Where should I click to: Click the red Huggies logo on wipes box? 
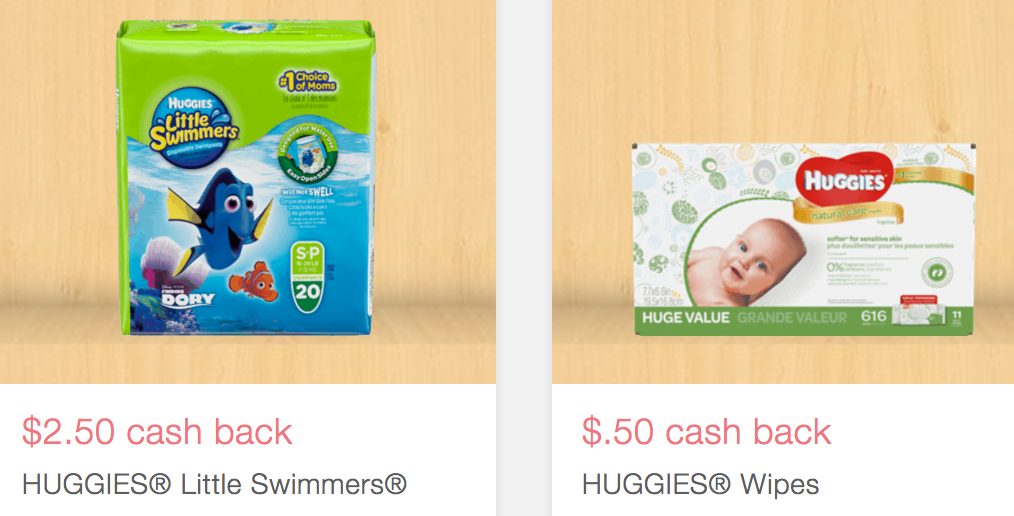[x=844, y=182]
